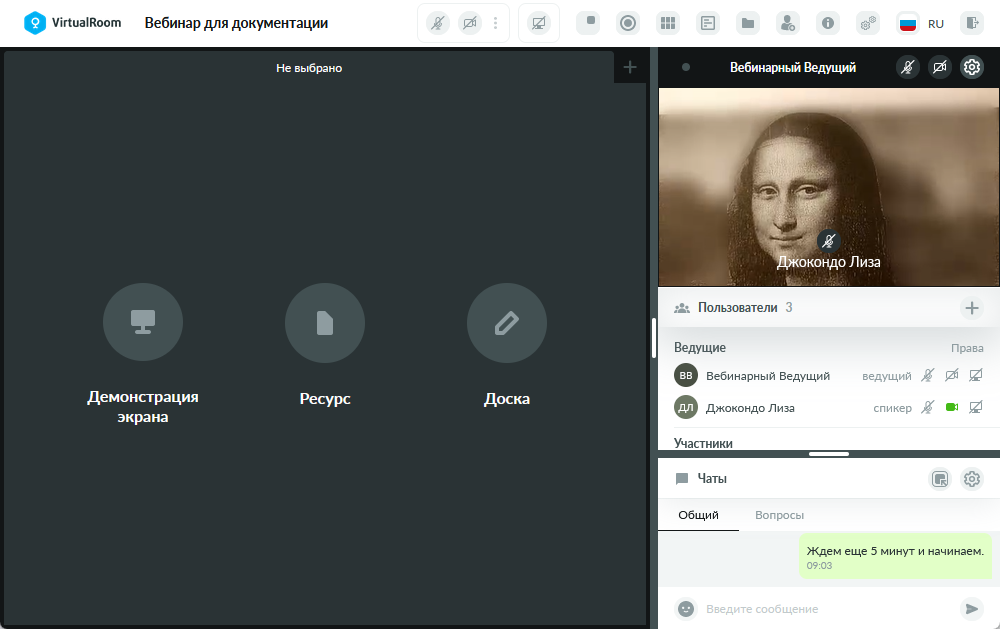
Task: Click the ДЛ avatar of Джоконда Лиза
Action: click(x=686, y=407)
